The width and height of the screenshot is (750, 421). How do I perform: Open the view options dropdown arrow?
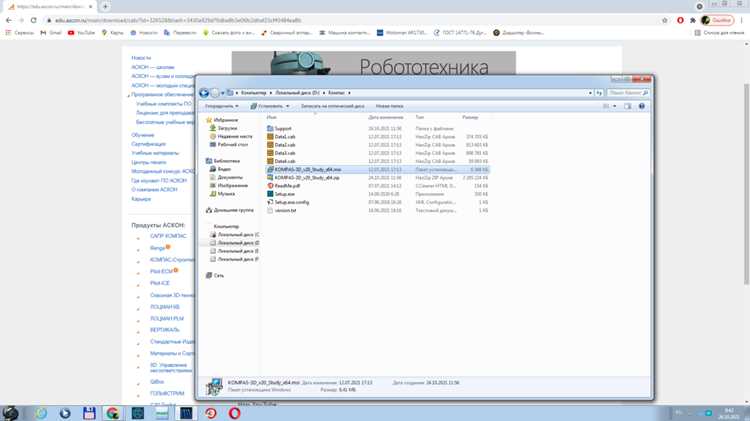615,106
